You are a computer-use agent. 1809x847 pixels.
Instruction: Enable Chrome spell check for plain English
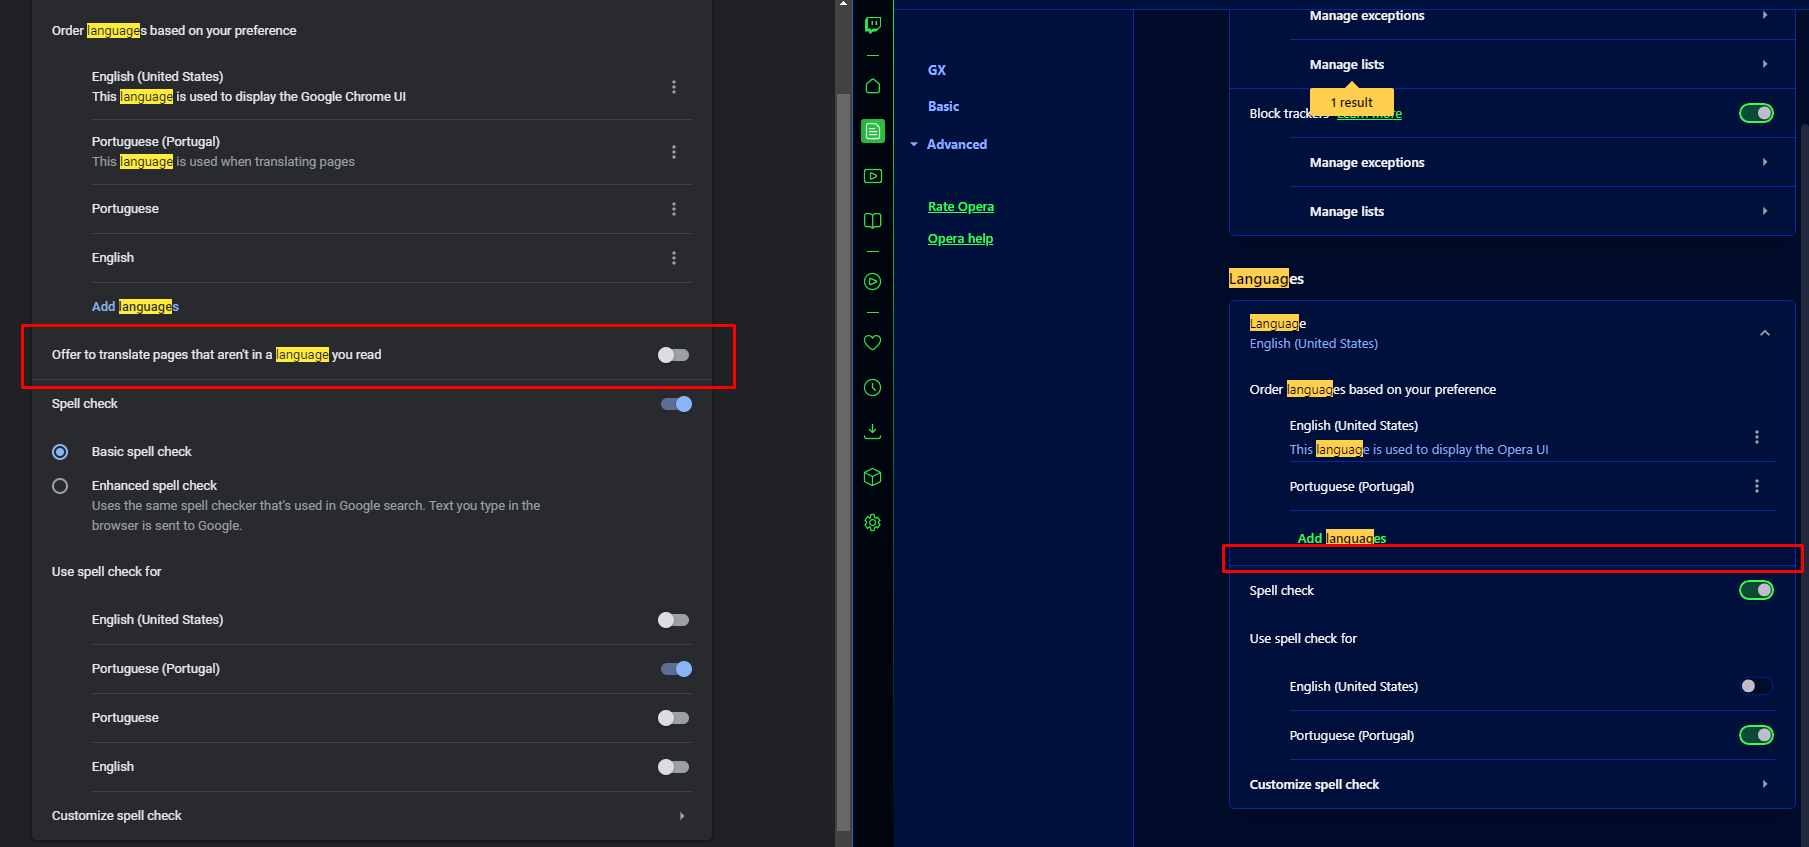[673, 767]
